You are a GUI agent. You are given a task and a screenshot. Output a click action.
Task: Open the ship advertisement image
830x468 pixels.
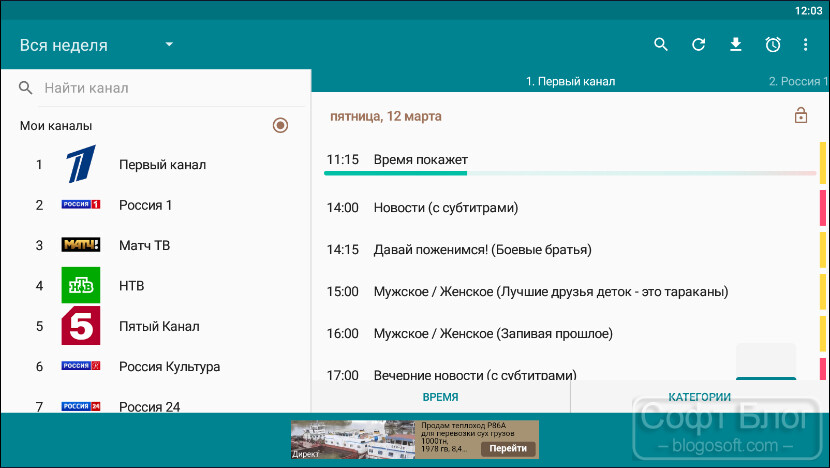click(x=353, y=439)
